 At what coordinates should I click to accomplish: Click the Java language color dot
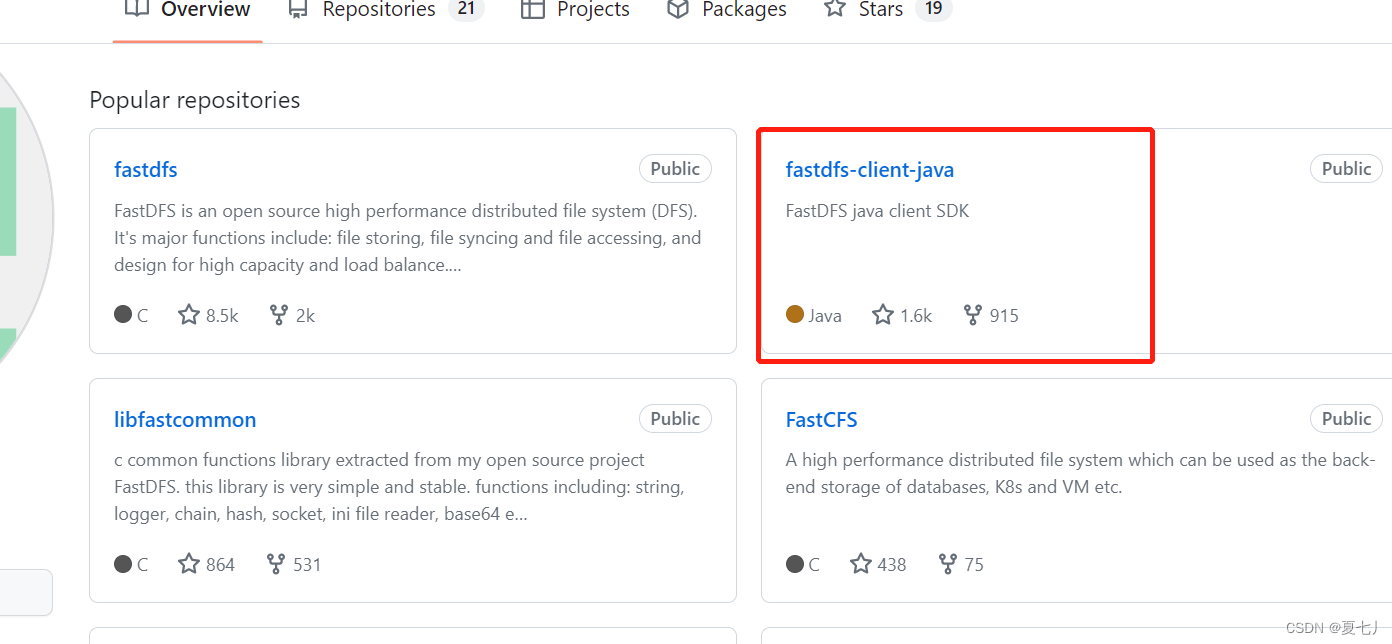click(x=795, y=315)
